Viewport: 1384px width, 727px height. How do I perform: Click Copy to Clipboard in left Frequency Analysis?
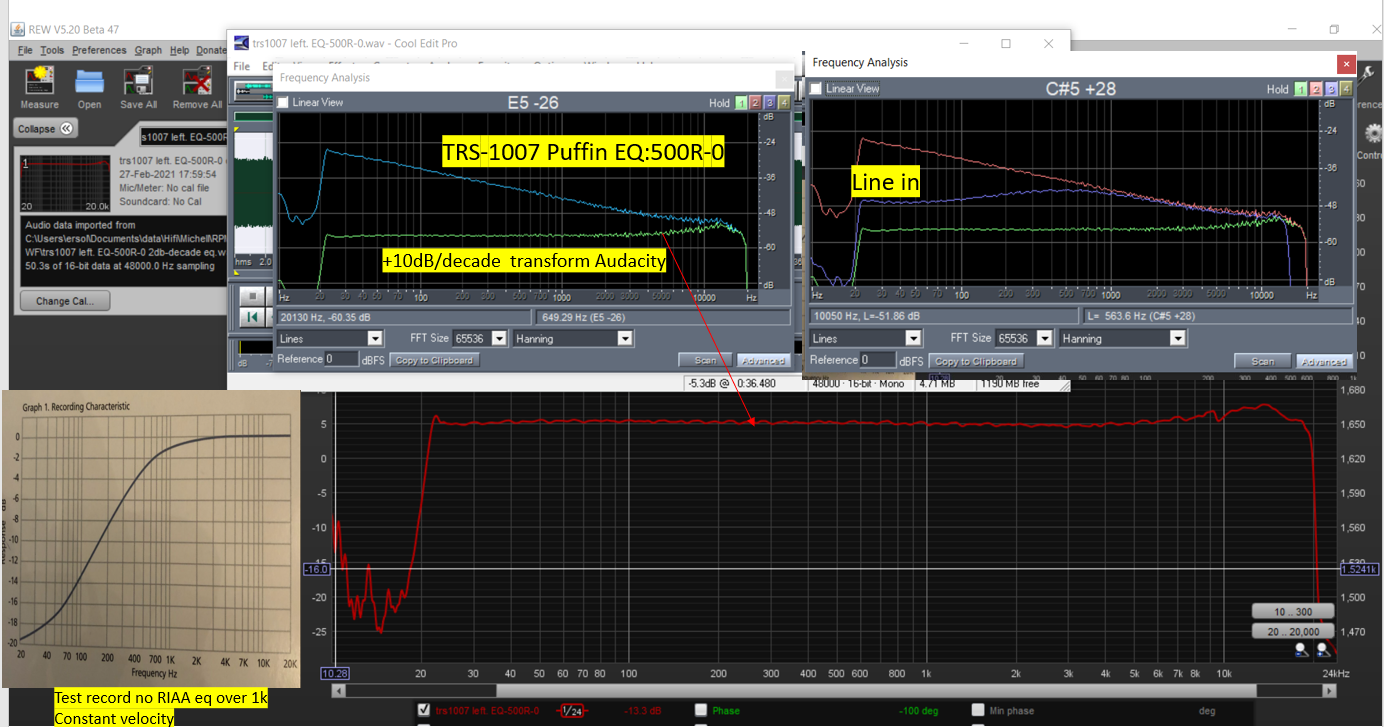coord(435,360)
